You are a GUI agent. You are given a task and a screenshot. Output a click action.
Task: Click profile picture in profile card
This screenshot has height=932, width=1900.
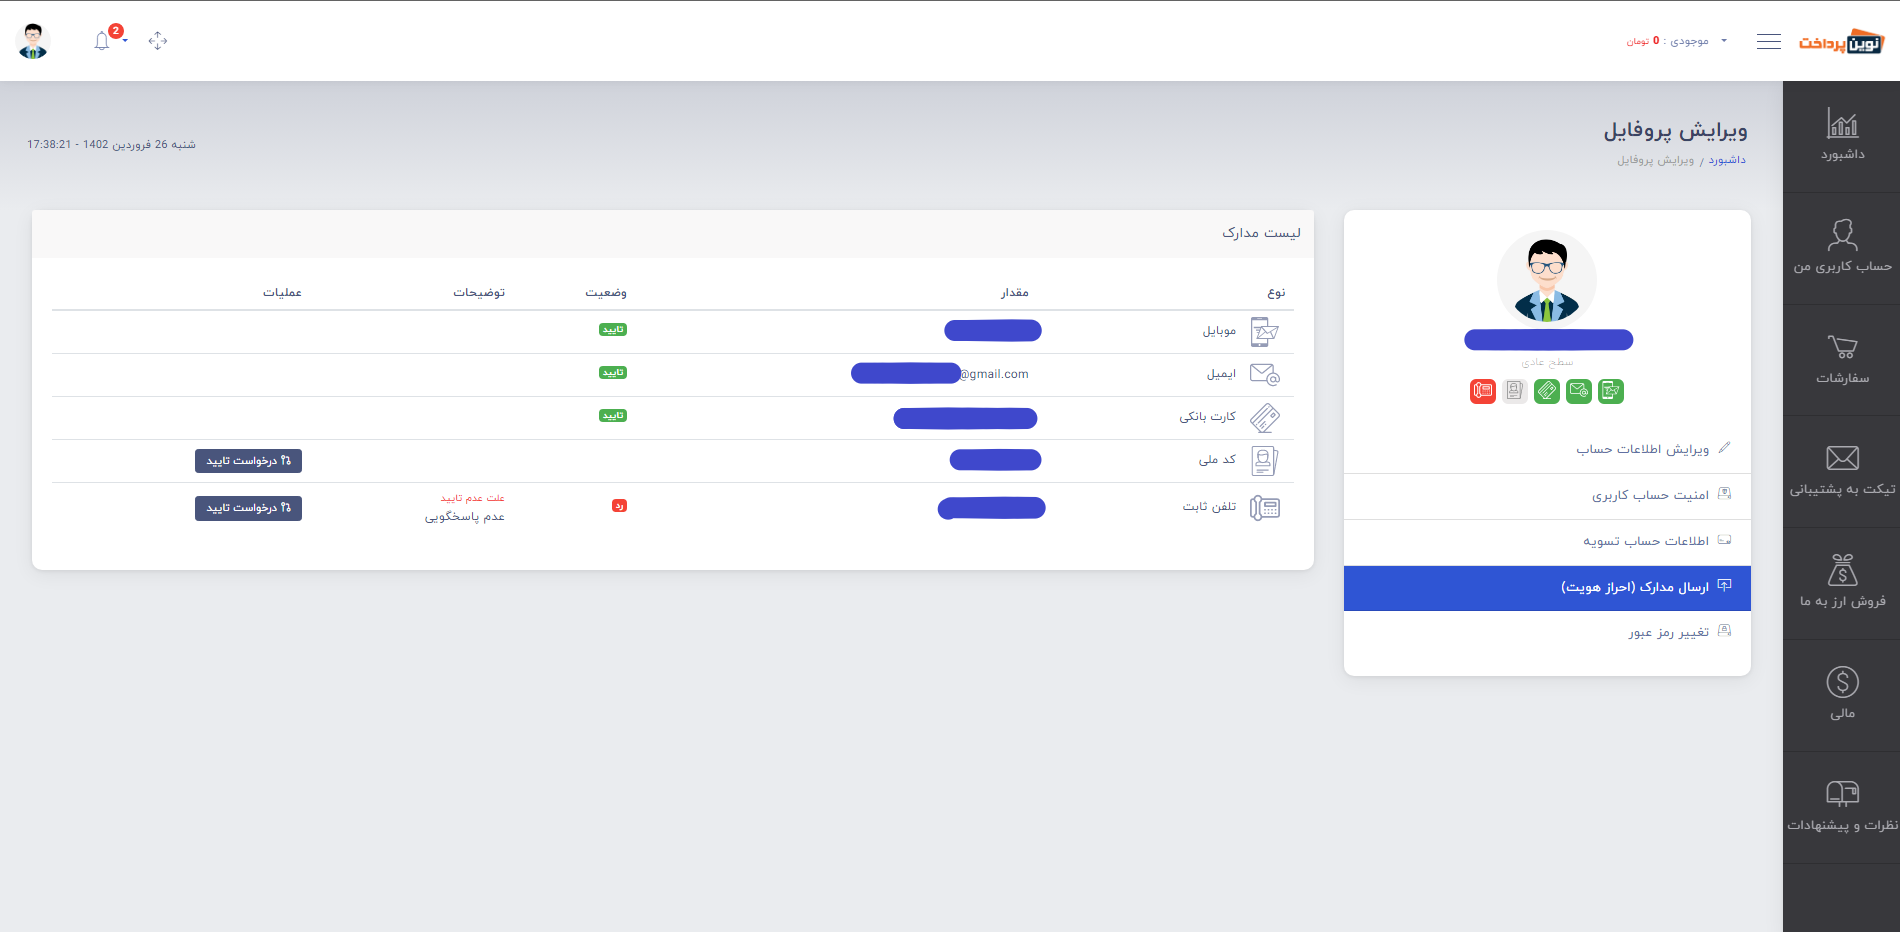coord(1547,279)
